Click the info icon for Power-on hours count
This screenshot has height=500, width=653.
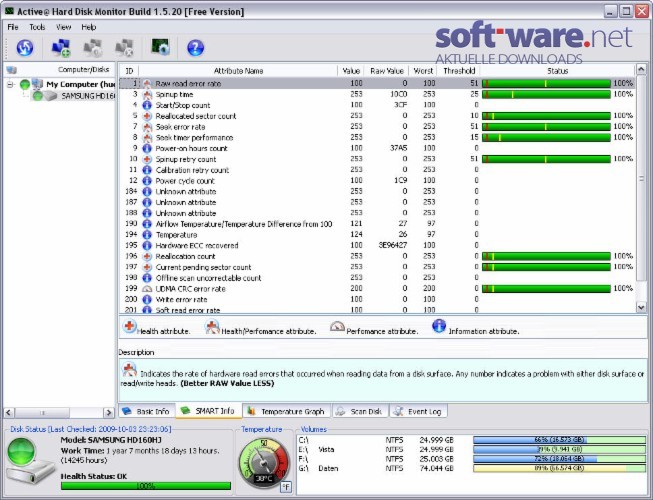[147, 149]
